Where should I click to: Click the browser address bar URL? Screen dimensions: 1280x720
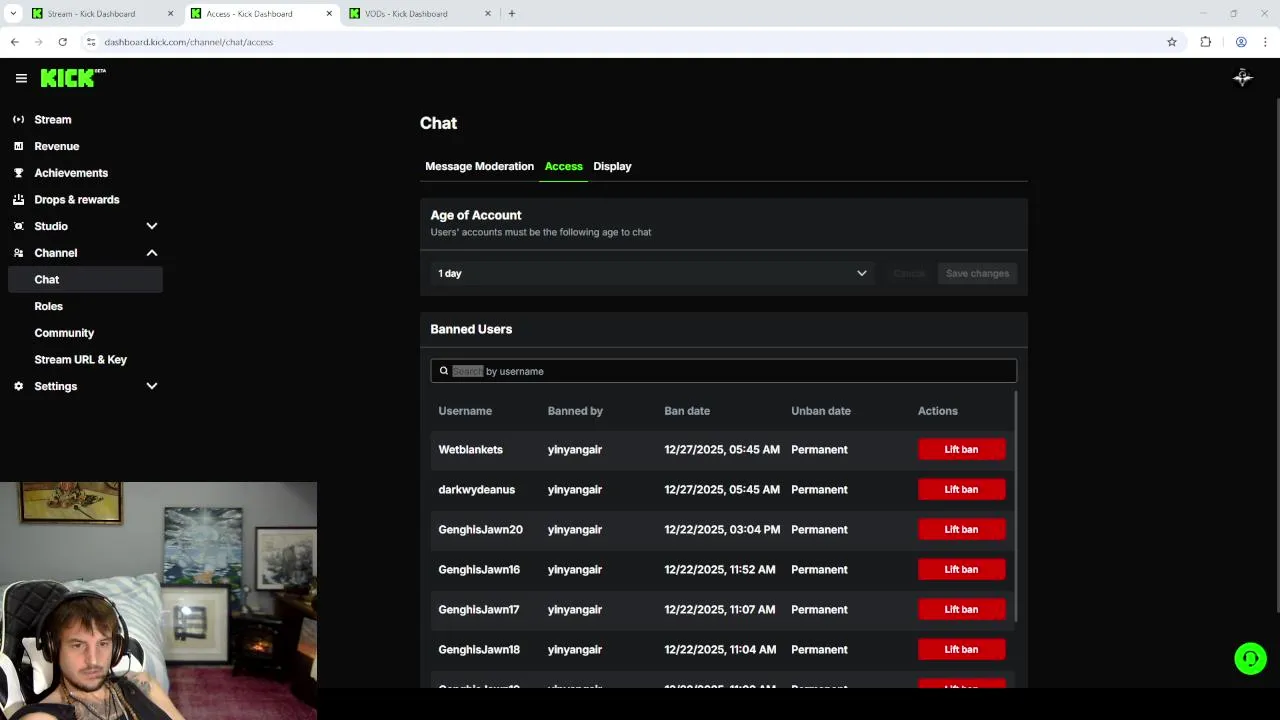[188, 42]
